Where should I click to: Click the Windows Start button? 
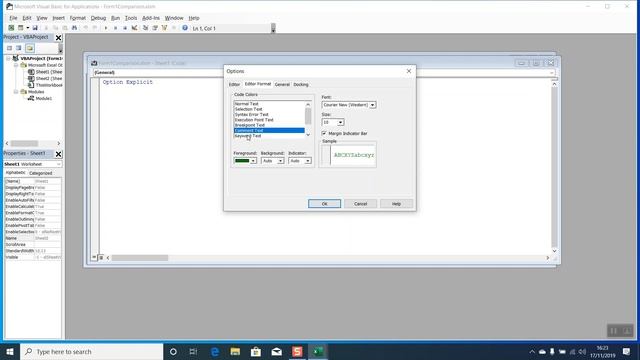click(x=10, y=351)
